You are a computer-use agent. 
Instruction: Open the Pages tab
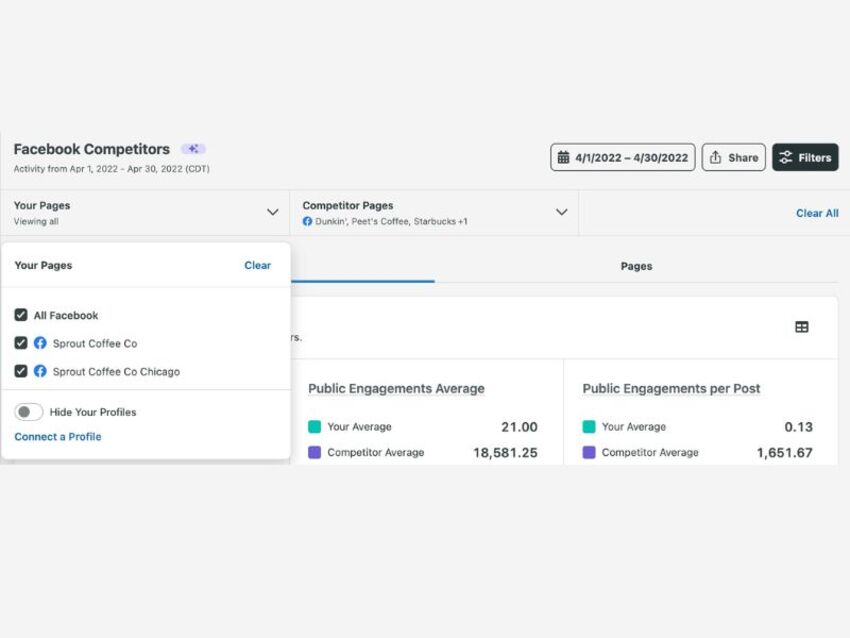click(x=636, y=266)
